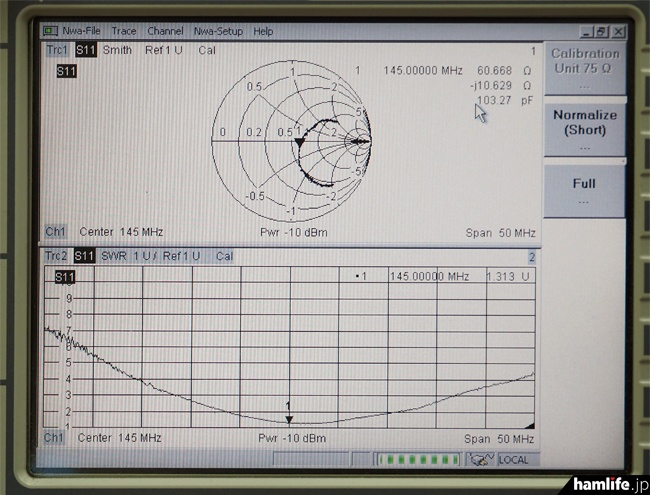Click the Trc1 trace name label
This screenshot has height=495, width=650.
(x=57, y=50)
